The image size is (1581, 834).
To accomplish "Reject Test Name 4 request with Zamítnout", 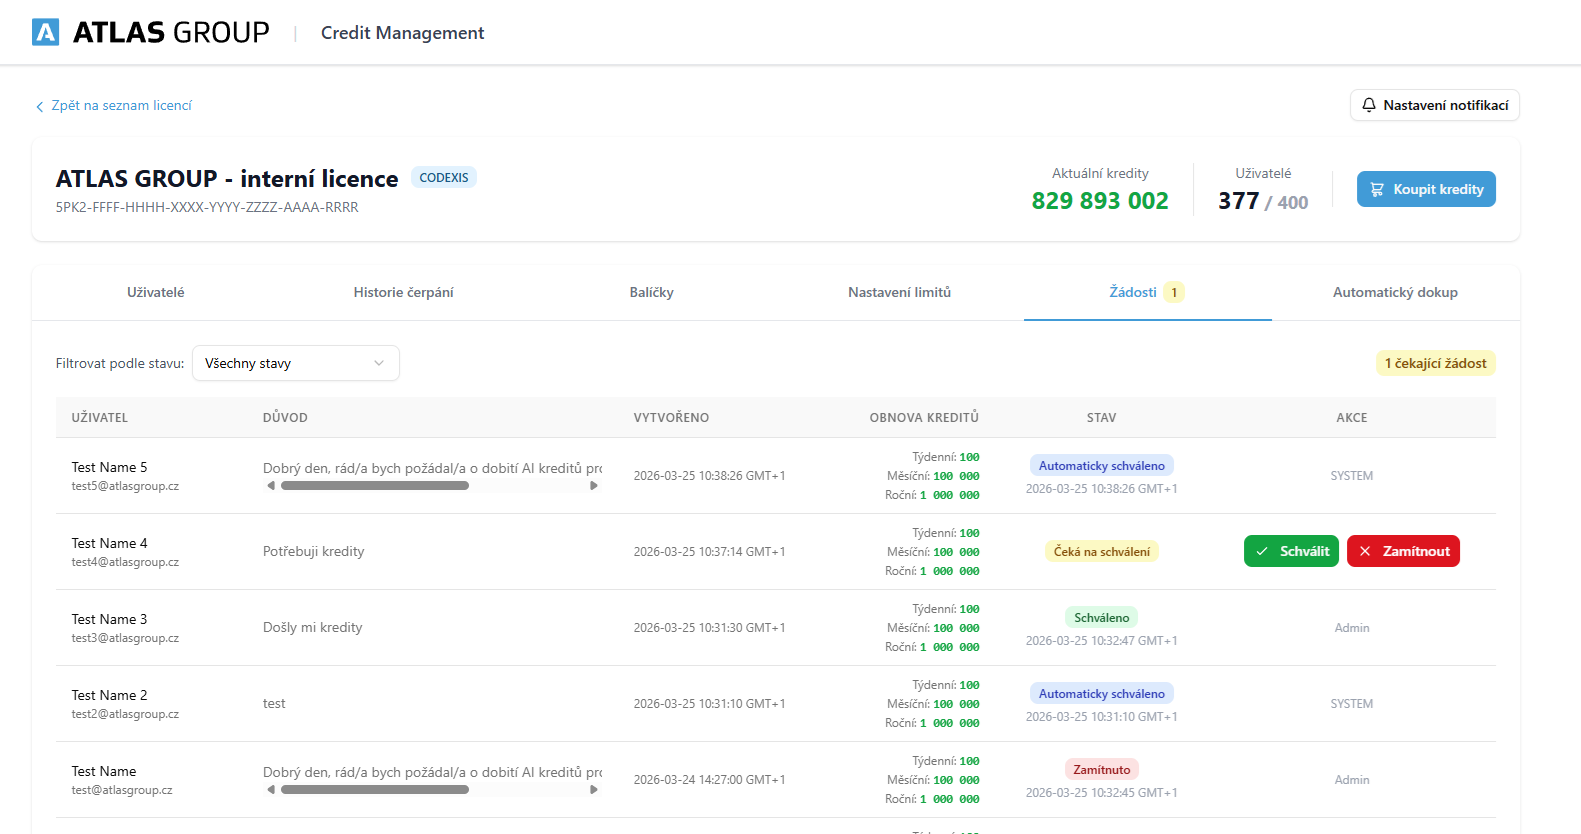I will [x=1403, y=551].
